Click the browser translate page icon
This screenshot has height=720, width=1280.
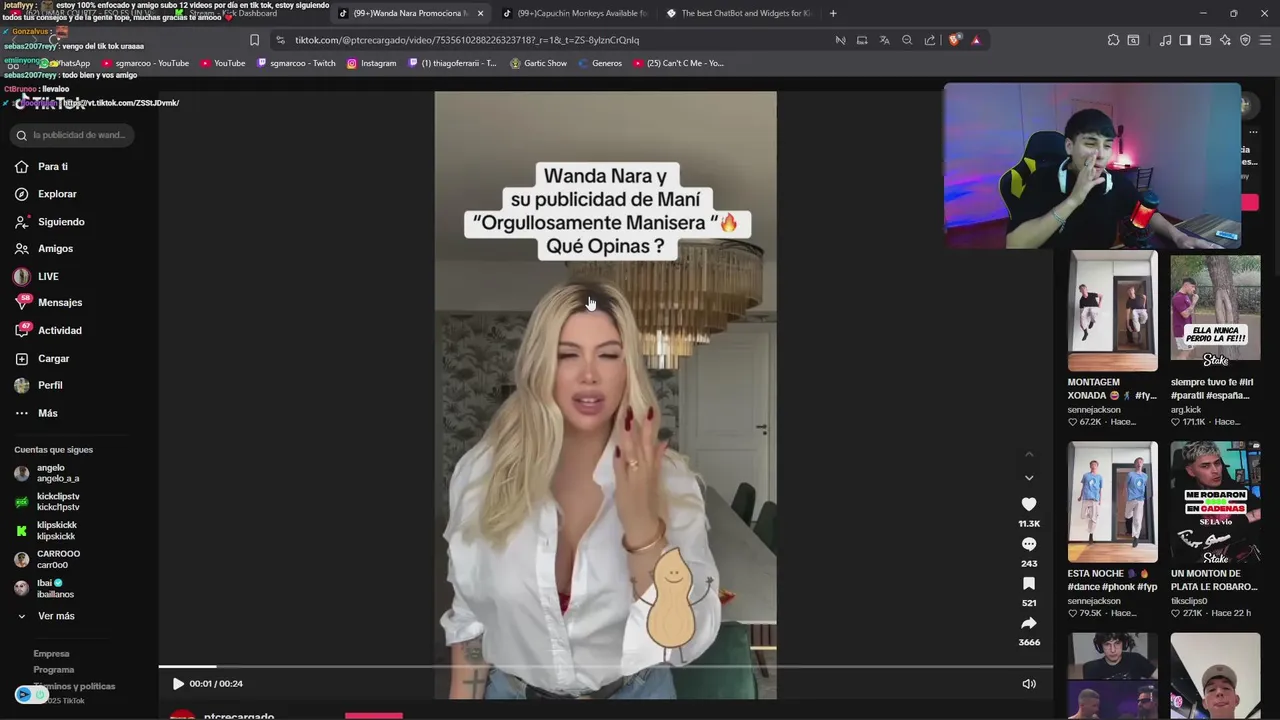coord(884,40)
